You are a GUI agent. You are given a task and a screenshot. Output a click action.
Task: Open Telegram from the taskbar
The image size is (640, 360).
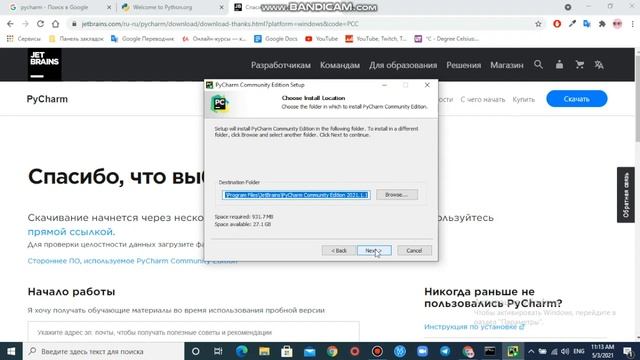pos(445,351)
